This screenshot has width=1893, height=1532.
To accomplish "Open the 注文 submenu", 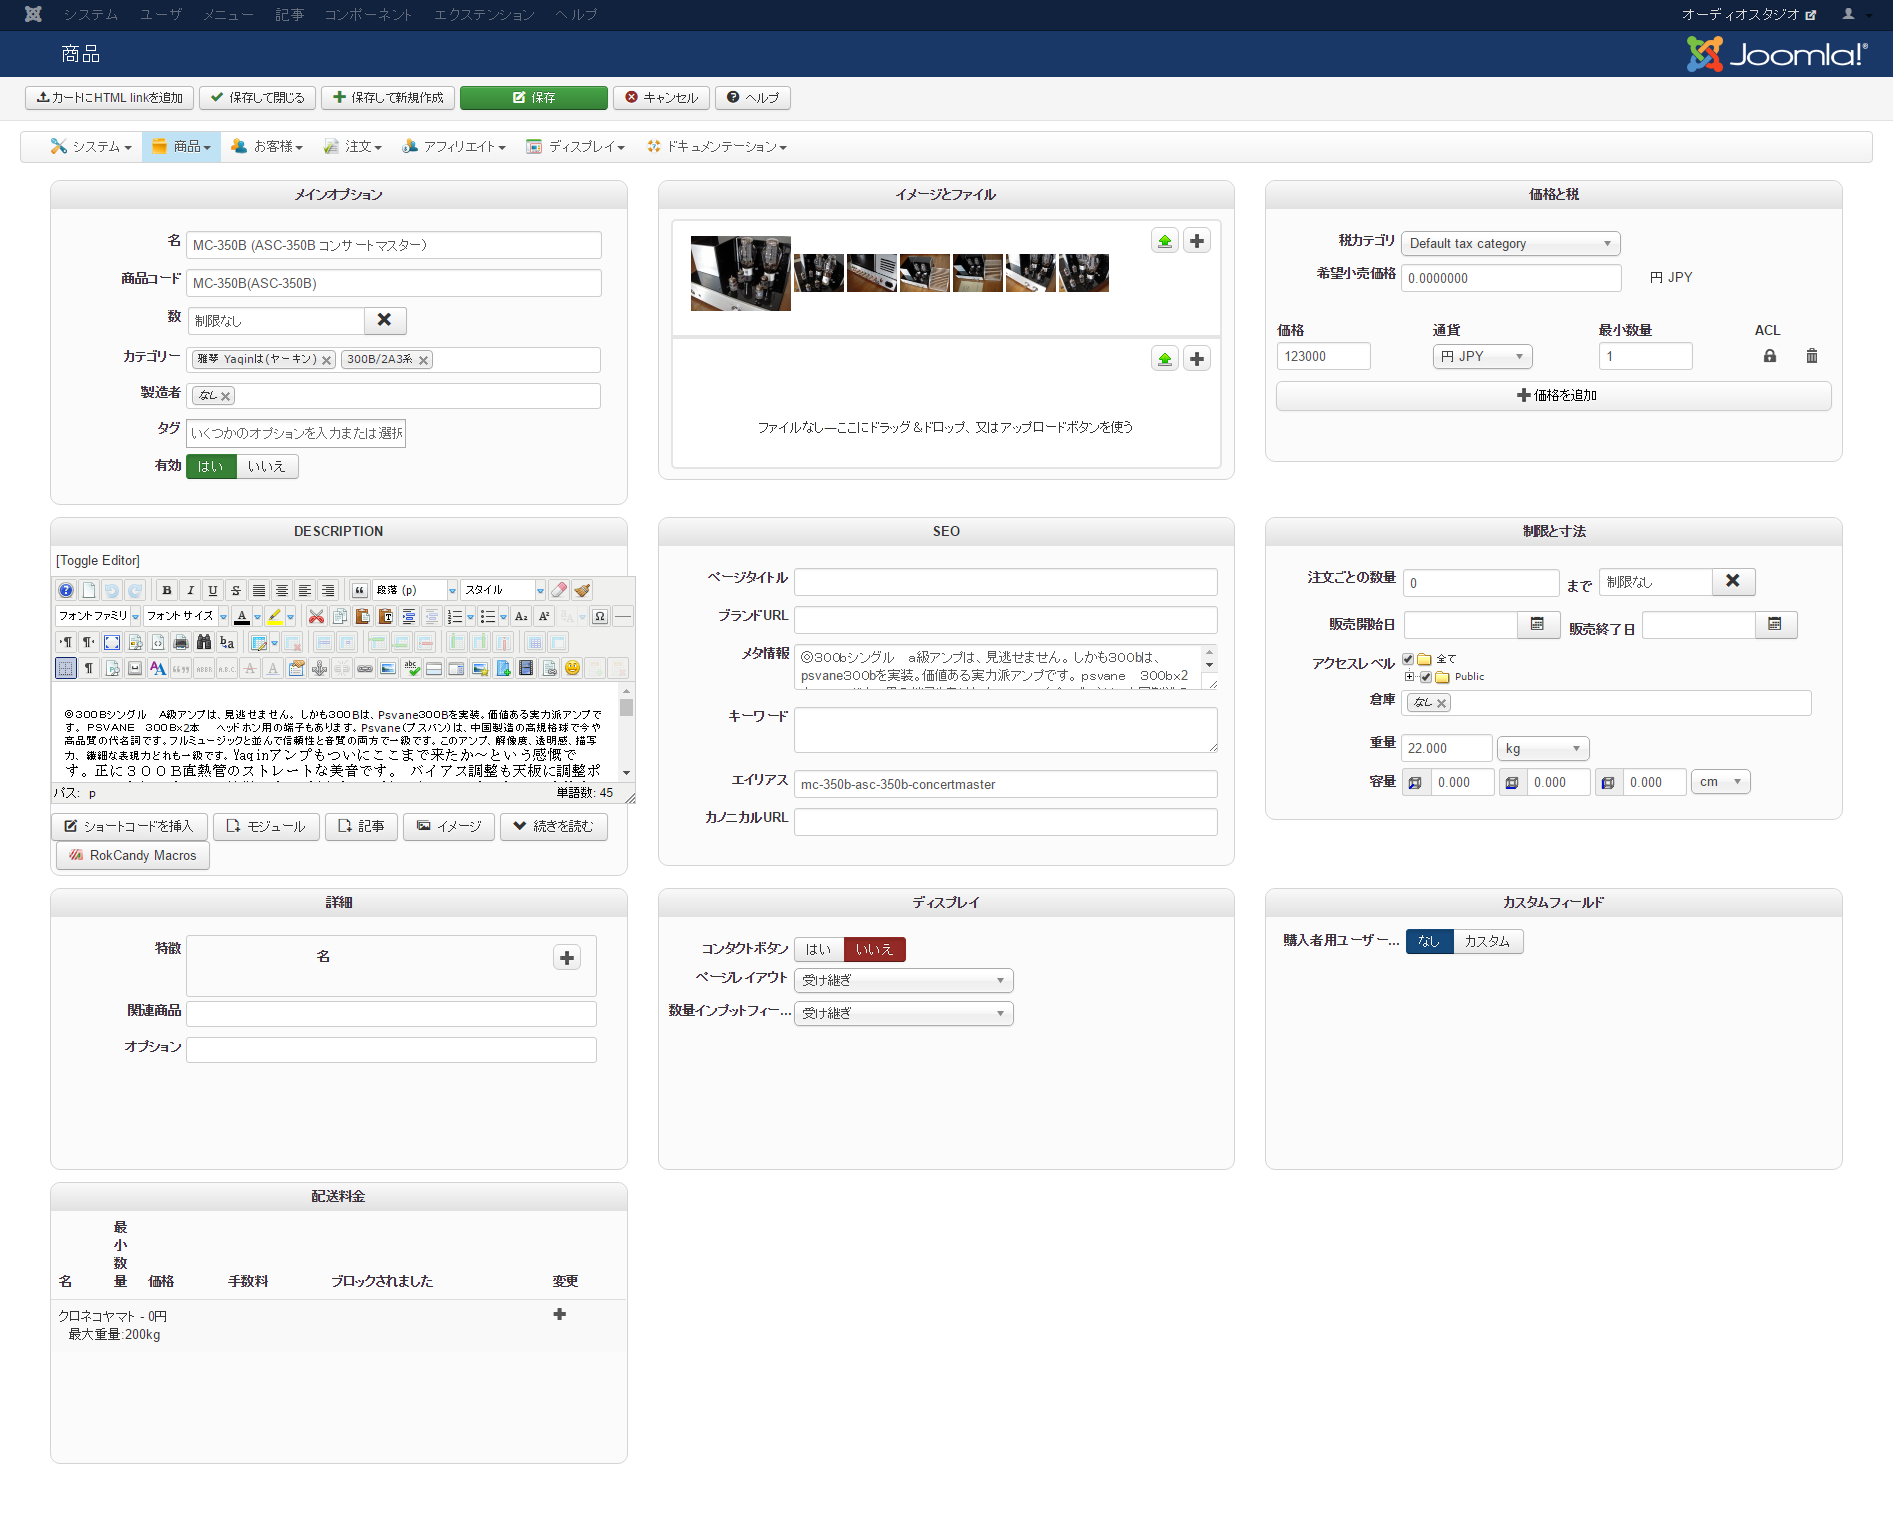I will pyautogui.click(x=353, y=147).
